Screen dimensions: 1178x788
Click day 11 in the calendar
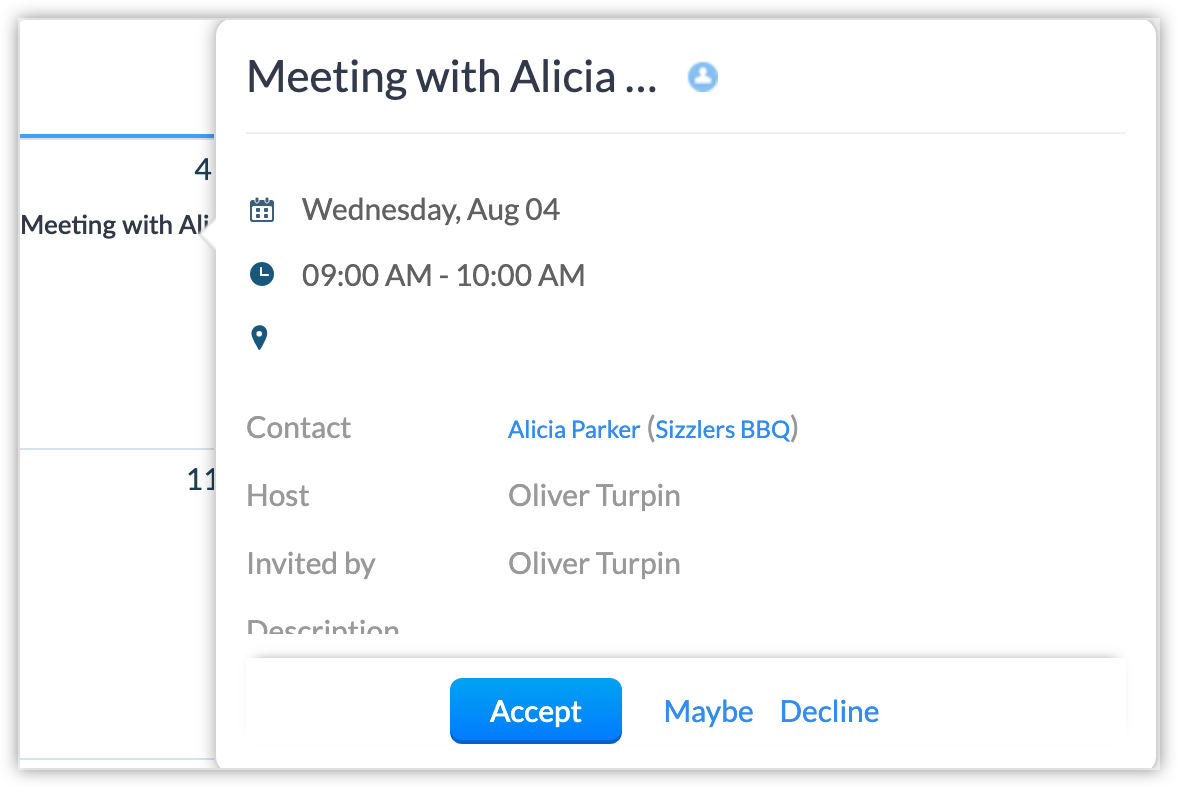(201, 480)
